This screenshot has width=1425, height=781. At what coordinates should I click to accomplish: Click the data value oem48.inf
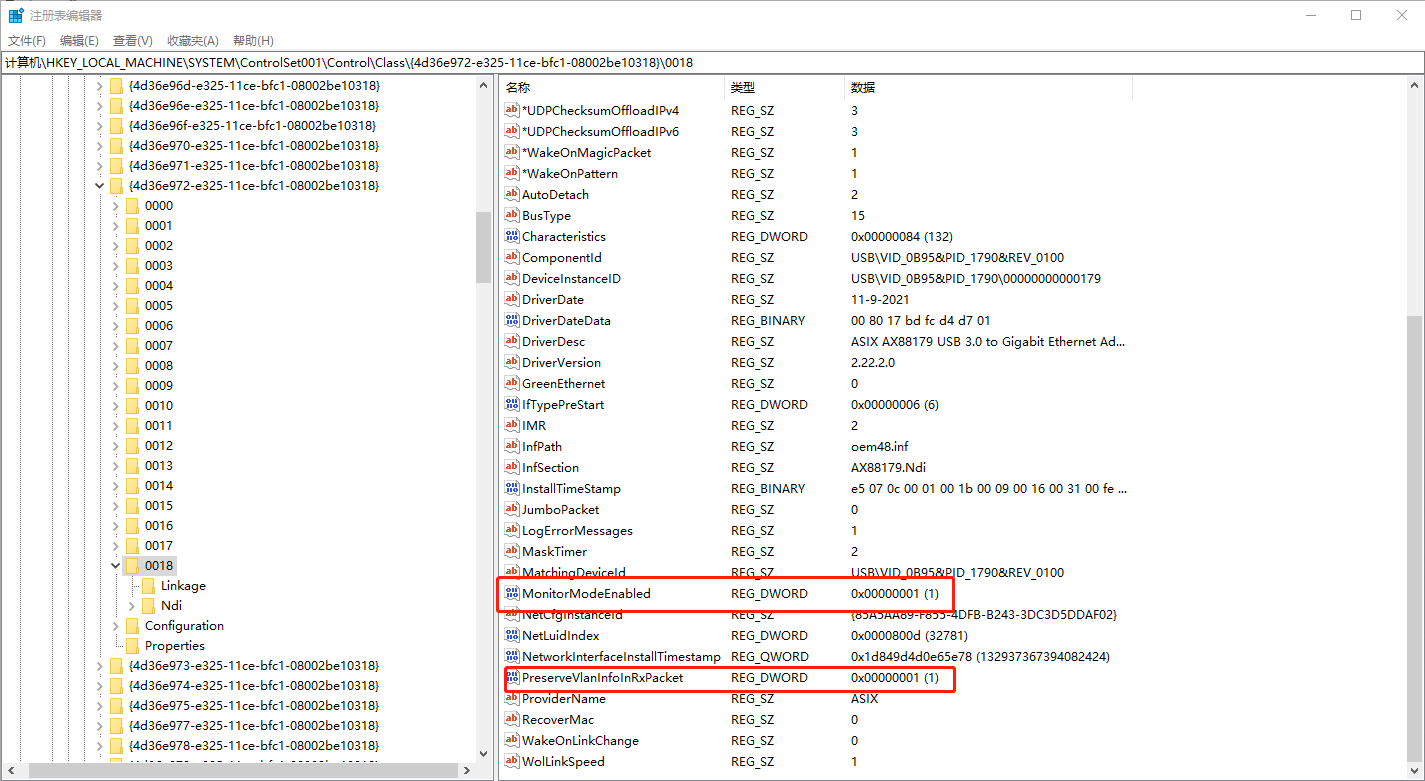coord(880,446)
